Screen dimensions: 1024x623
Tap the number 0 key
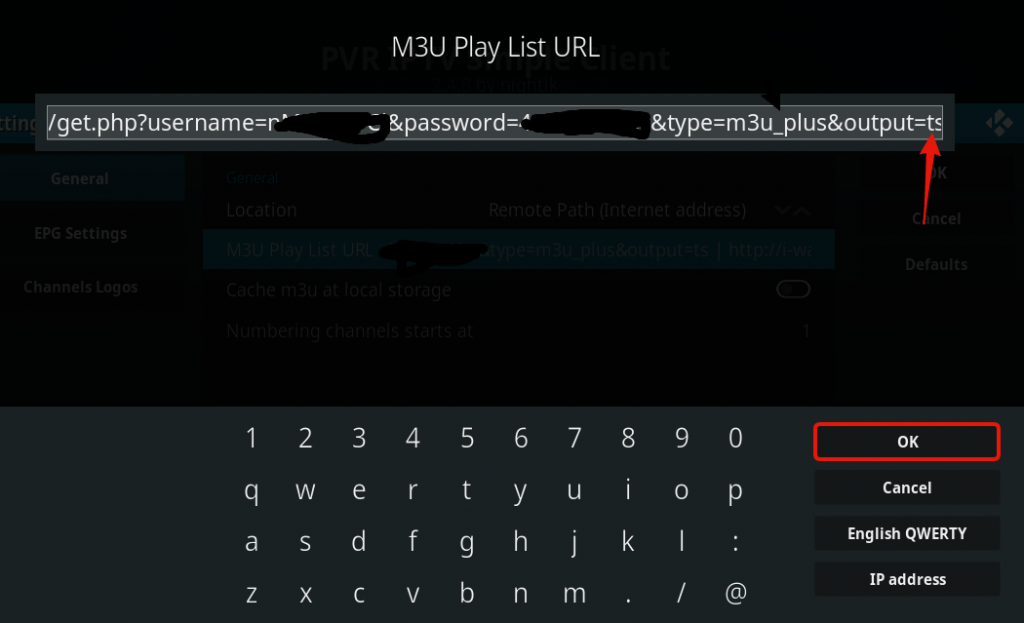[735, 438]
